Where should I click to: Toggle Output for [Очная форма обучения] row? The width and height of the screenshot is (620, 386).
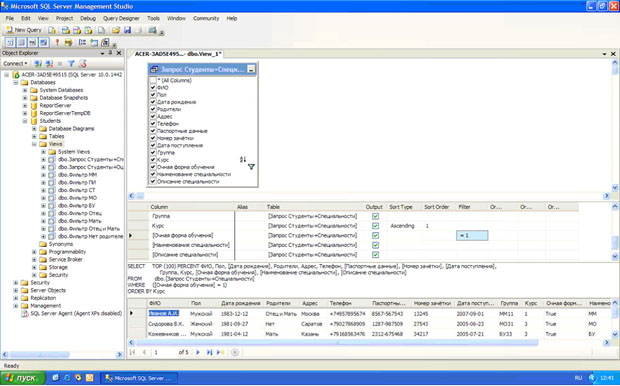375,235
